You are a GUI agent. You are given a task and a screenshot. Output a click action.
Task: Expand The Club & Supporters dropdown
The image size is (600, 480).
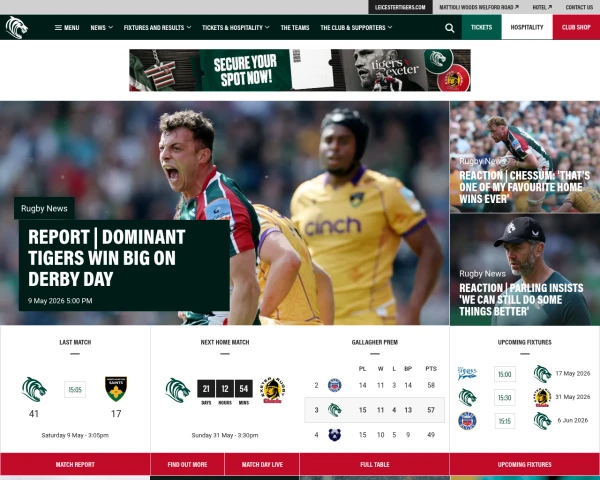pos(356,28)
